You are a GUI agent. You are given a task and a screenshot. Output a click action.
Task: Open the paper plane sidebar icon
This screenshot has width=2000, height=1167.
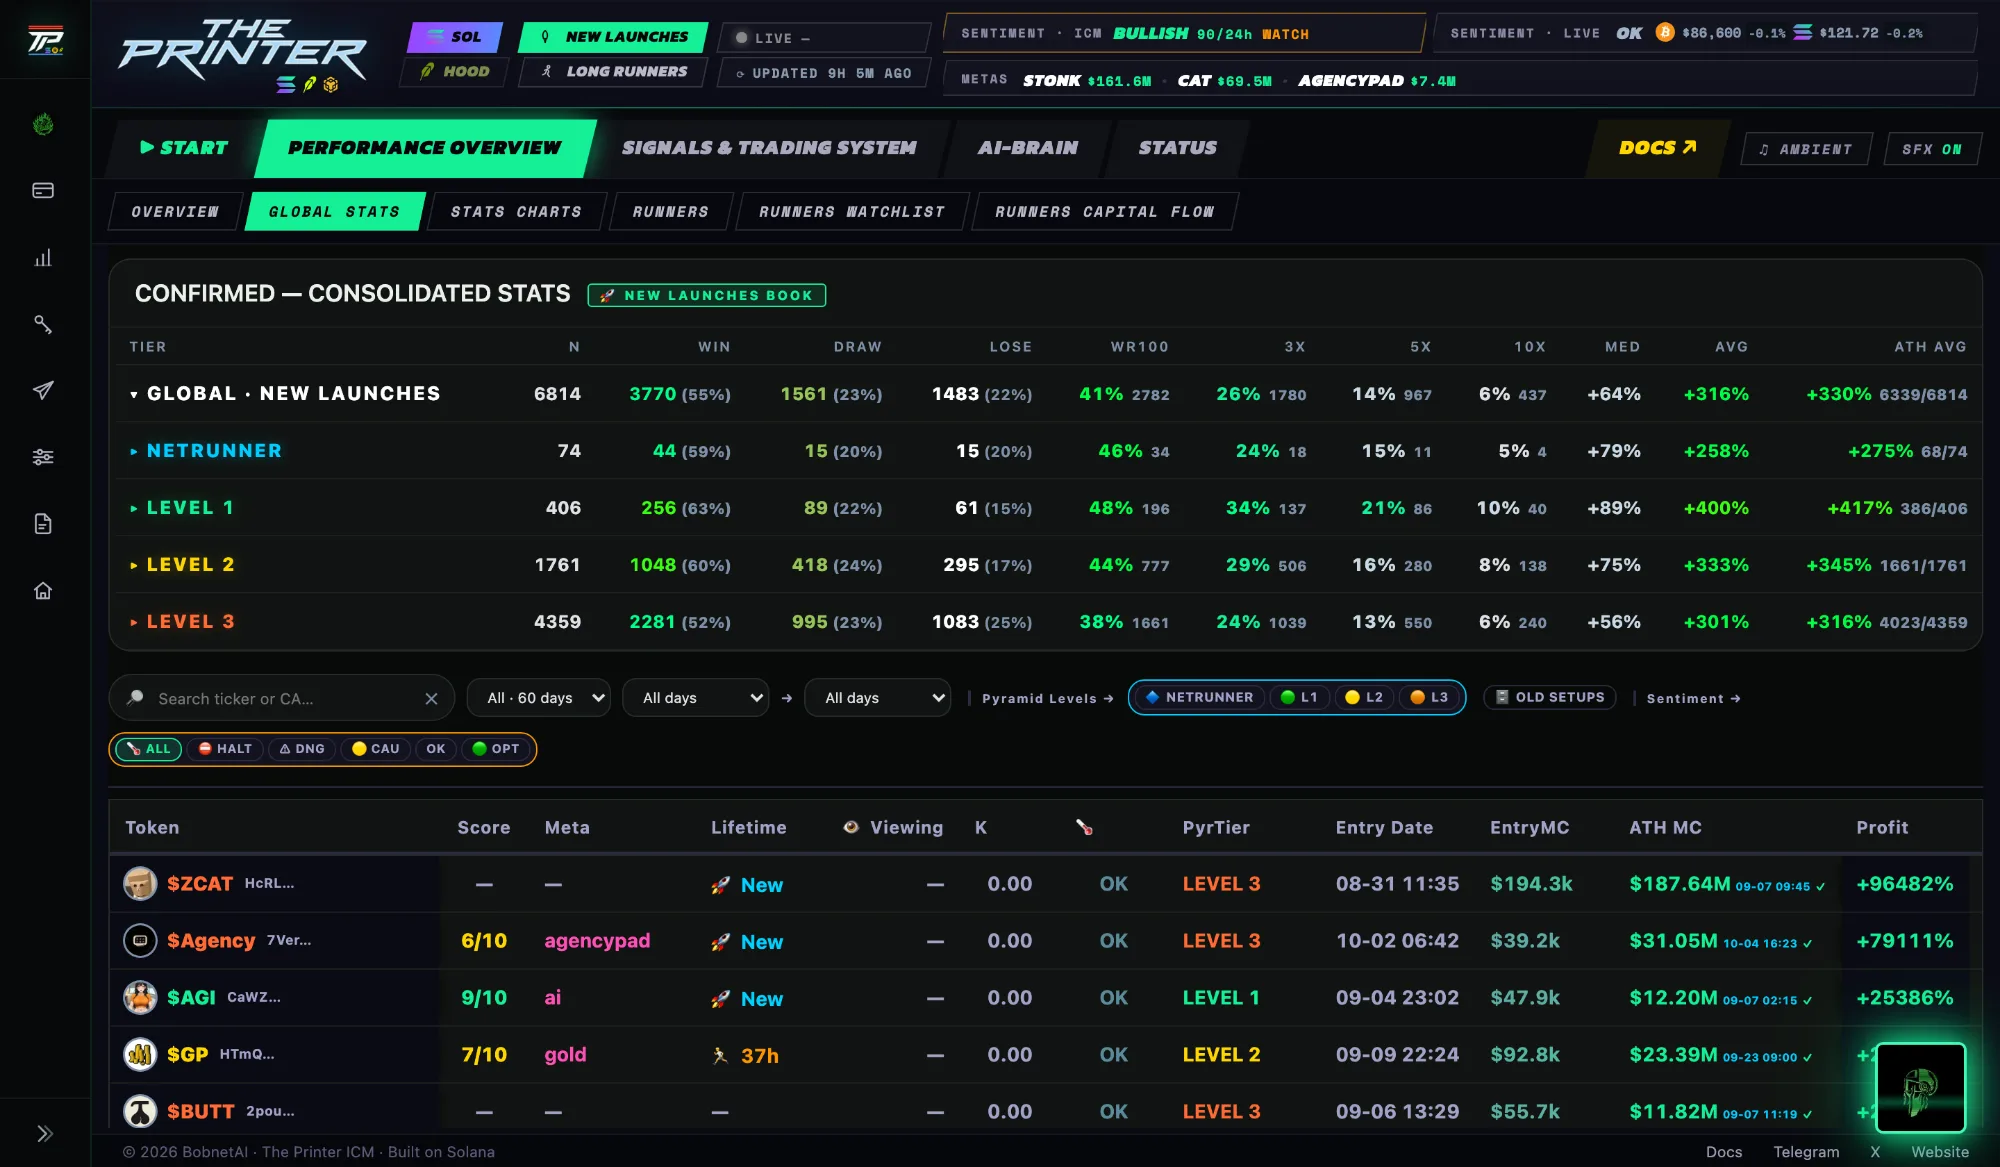tap(43, 390)
